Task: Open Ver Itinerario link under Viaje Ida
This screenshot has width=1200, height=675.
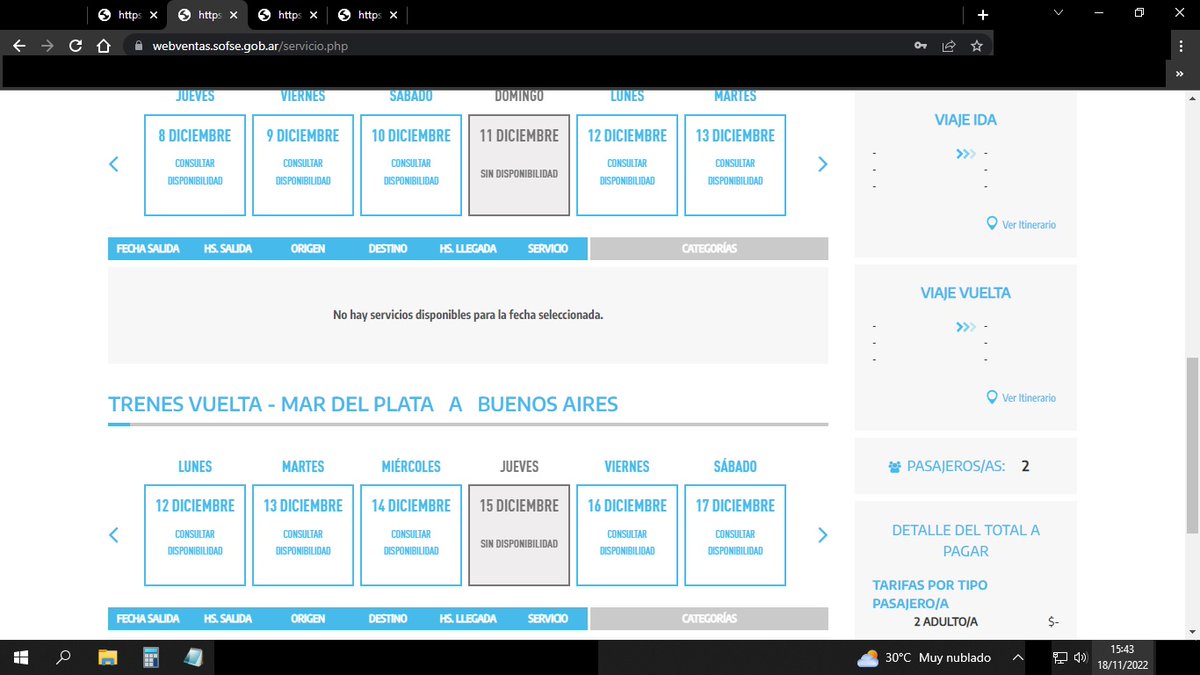Action: click(1029, 225)
